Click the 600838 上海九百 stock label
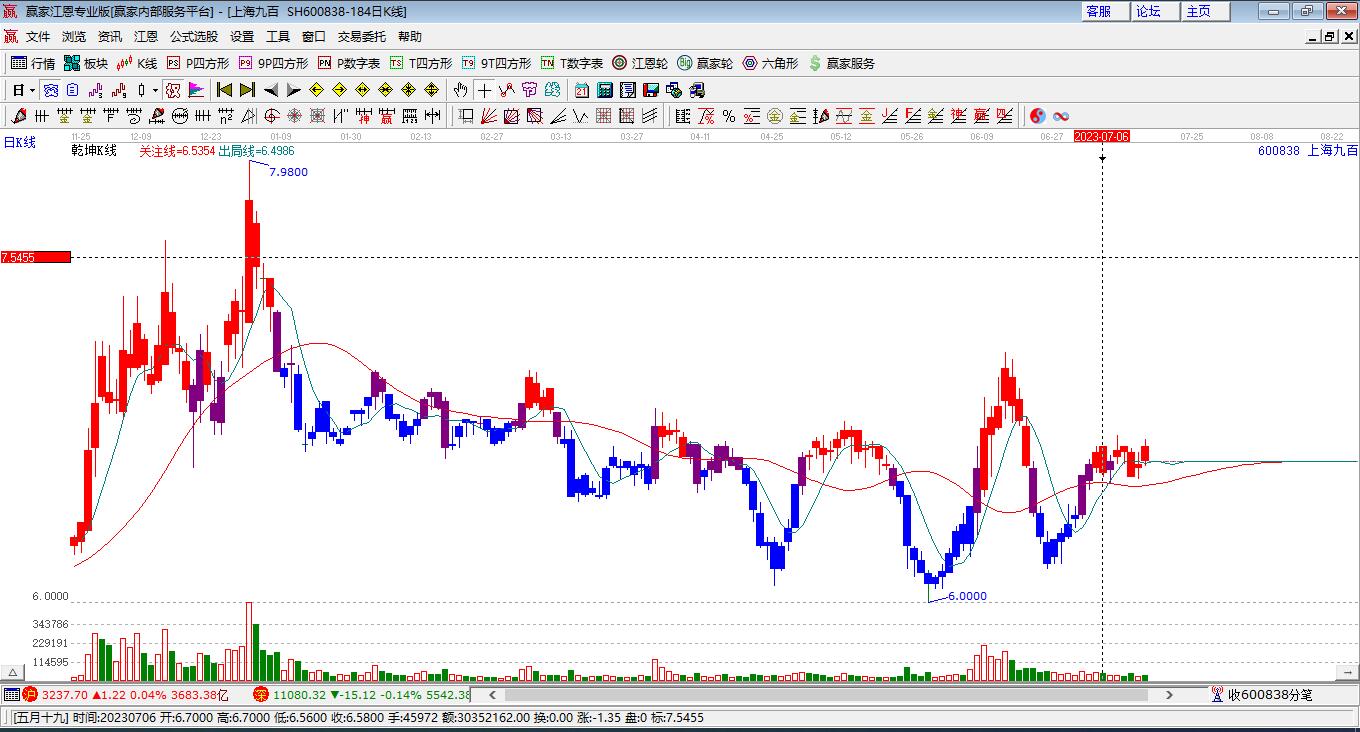The height and width of the screenshot is (732, 1360). click(1308, 150)
